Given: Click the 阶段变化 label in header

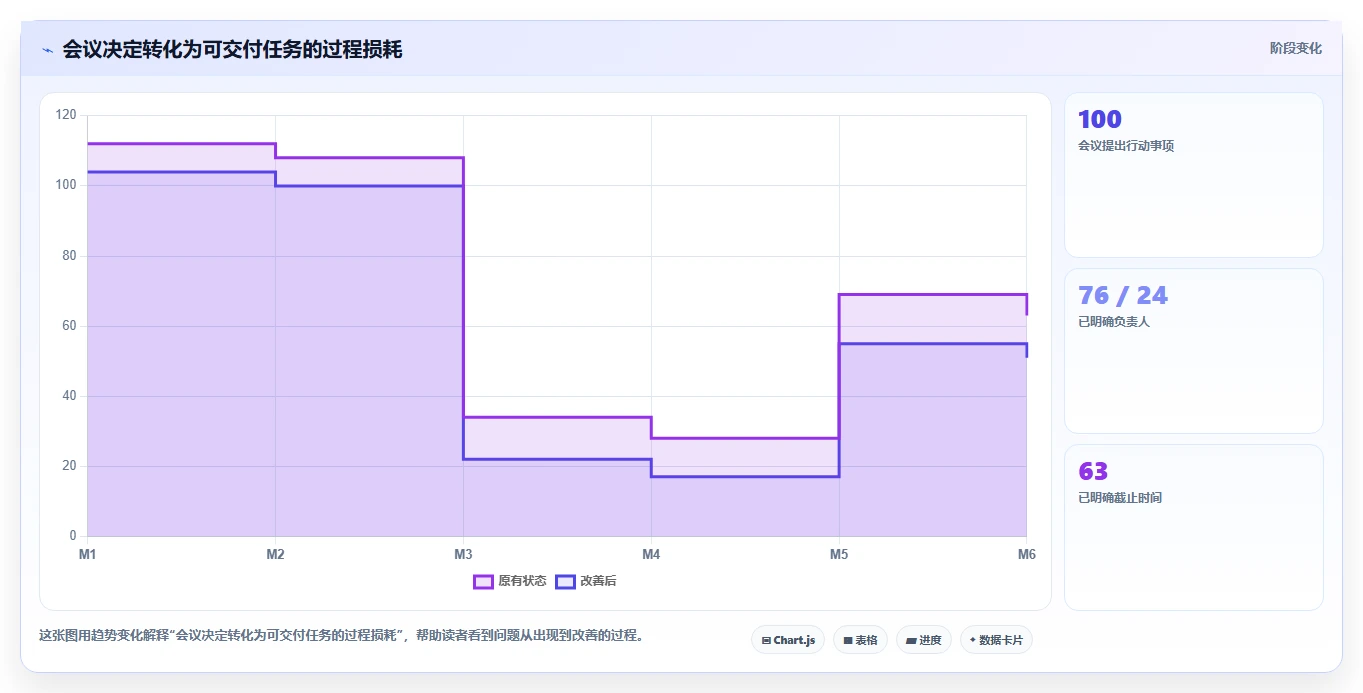Looking at the screenshot, I should [1296, 49].
